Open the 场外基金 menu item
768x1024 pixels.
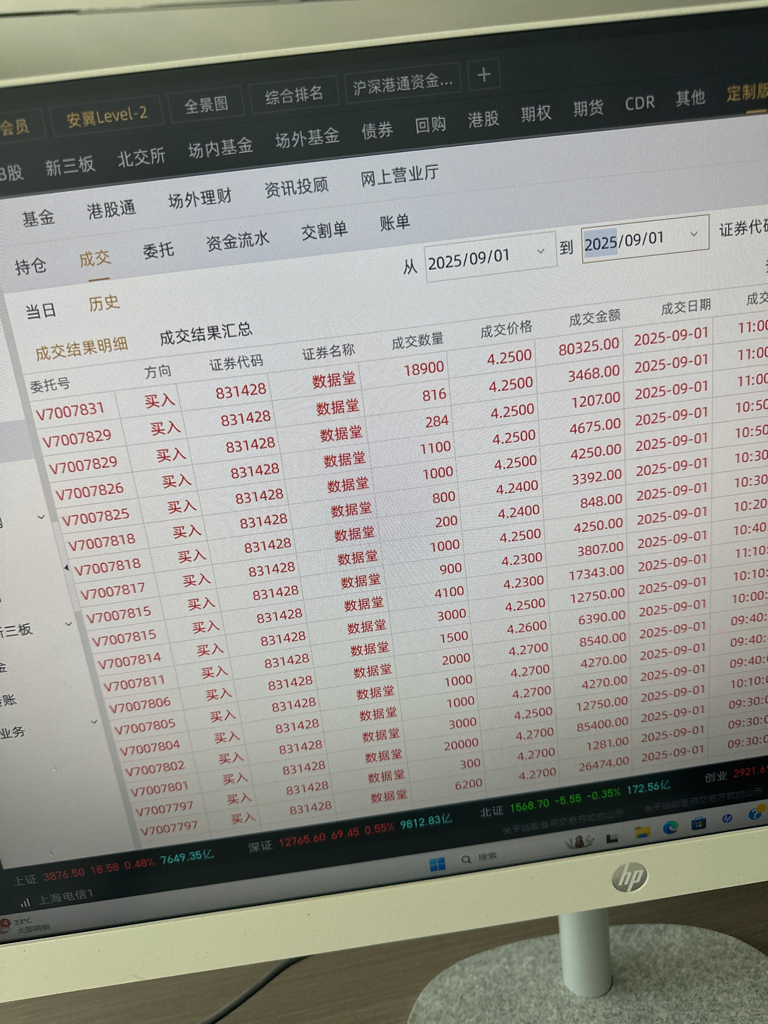tap(307, 138)
